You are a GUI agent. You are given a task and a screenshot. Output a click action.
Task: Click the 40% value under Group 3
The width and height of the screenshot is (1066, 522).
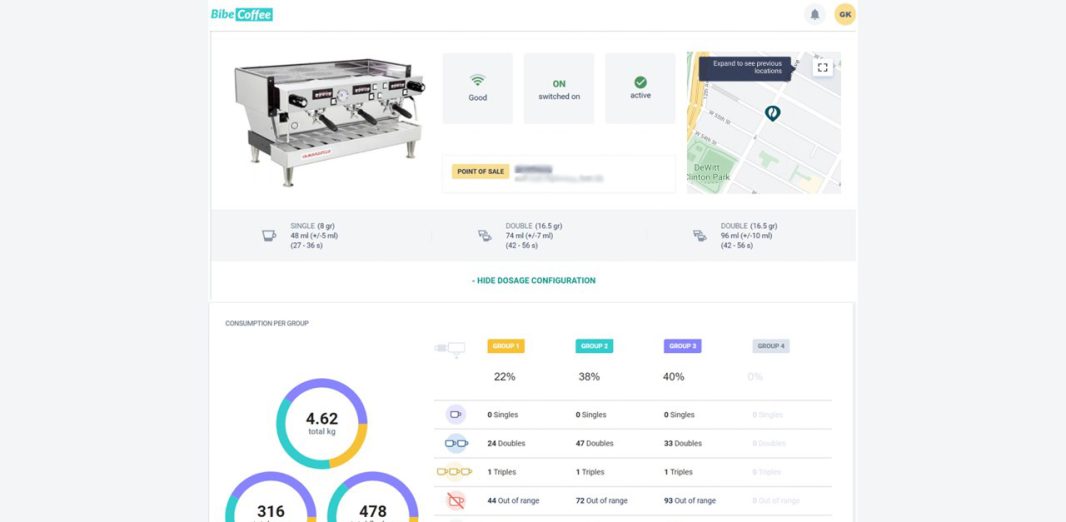pos(673,377)
